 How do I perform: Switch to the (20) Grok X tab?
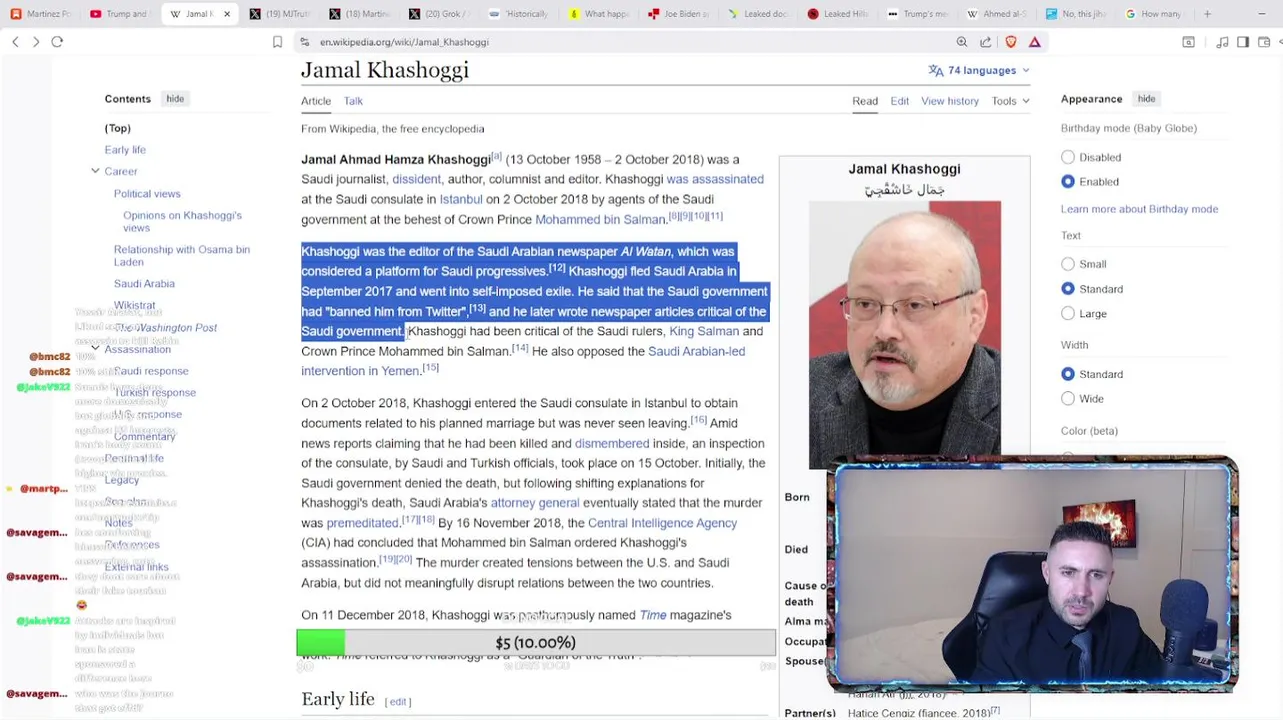click(x=440, y=14)
